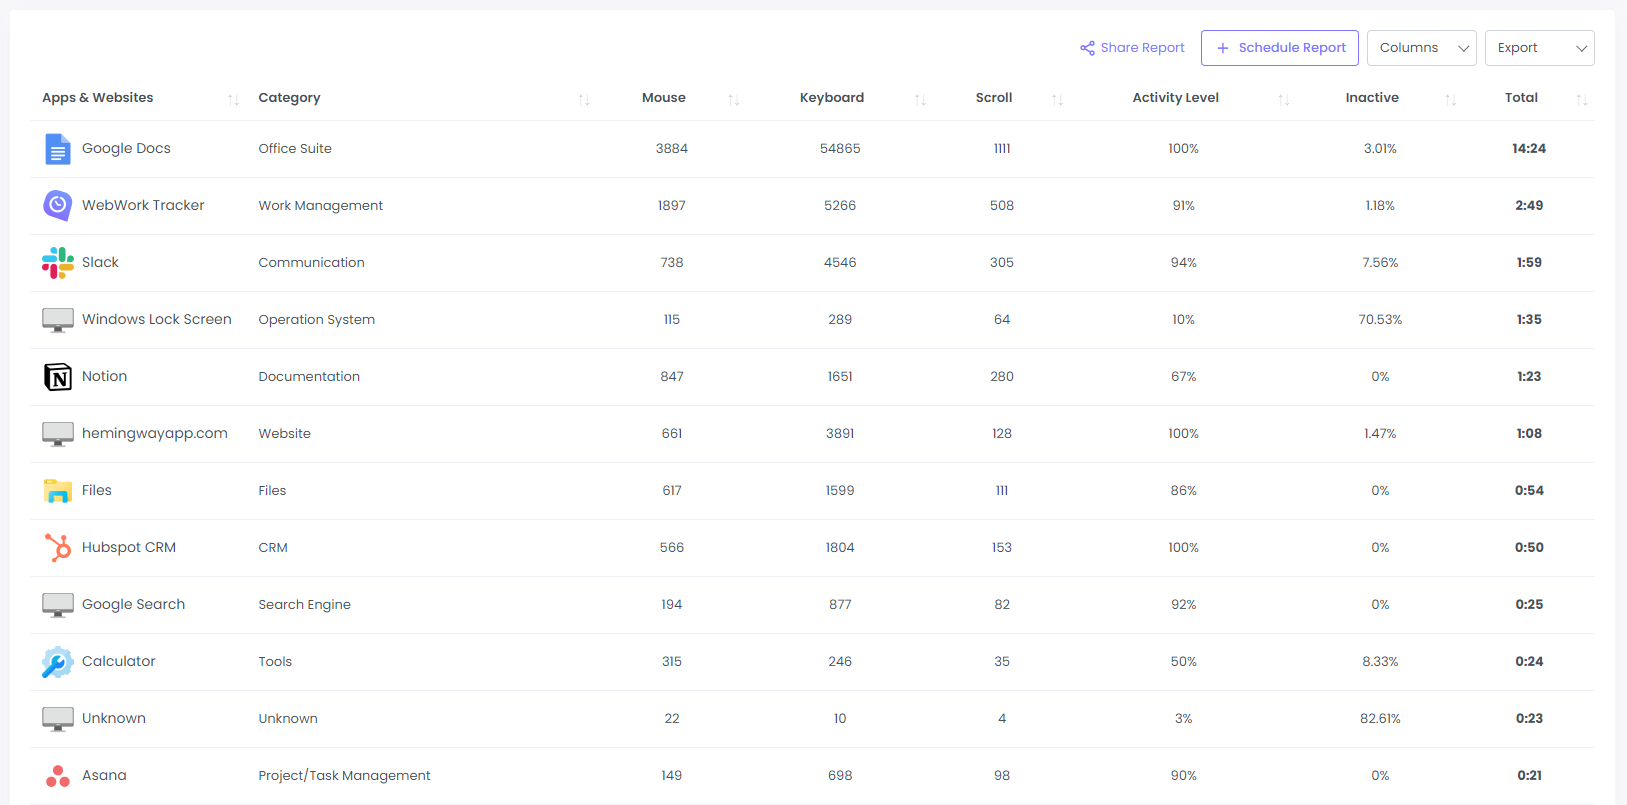This screenshot has height=805, width=1627.
Task: Click the Slack logo icon
Action: tap(58, 263)
